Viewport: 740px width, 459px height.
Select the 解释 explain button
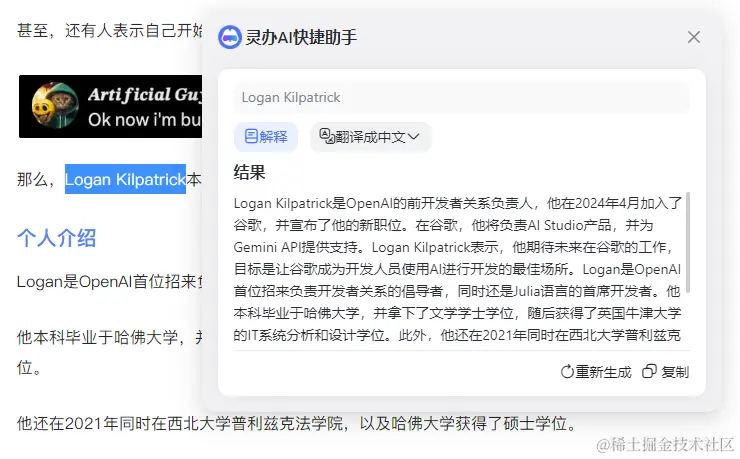[x=266, y=137]
